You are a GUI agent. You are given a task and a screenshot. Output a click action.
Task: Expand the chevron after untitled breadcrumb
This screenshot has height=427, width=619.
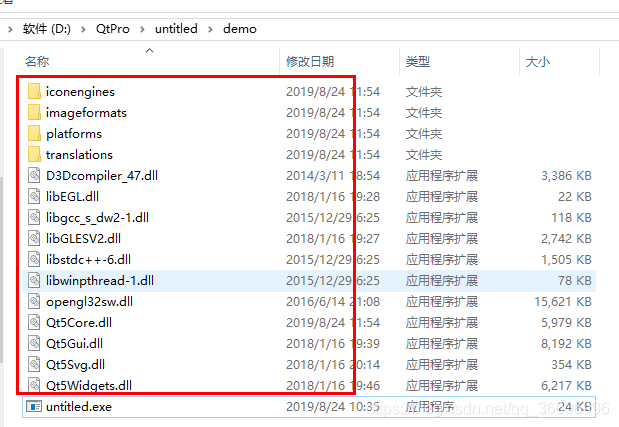(210, 29)
